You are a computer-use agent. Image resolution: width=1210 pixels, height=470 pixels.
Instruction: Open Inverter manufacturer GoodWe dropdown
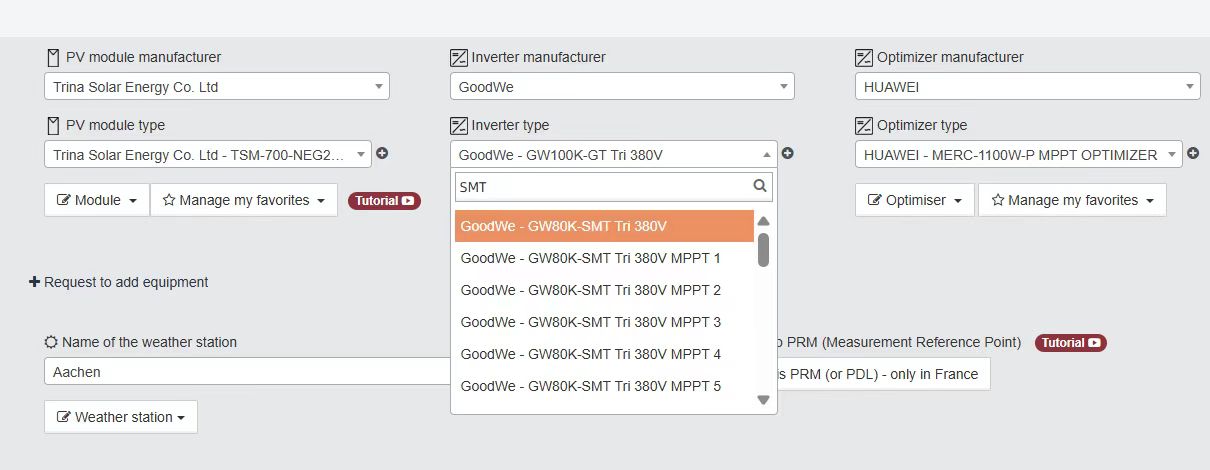click(x=622, y=87)
